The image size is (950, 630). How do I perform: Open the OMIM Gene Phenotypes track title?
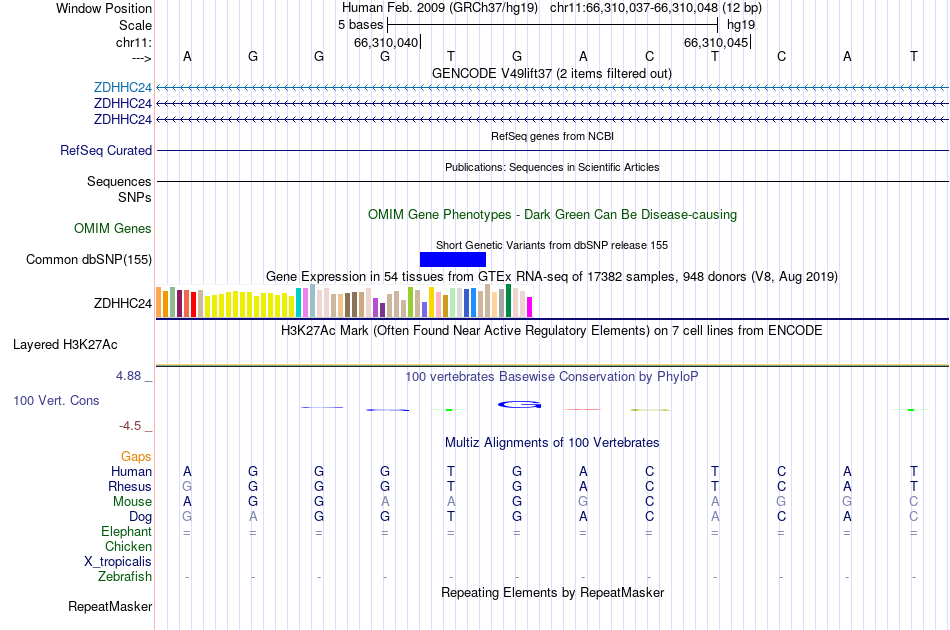tap(552, 214)
